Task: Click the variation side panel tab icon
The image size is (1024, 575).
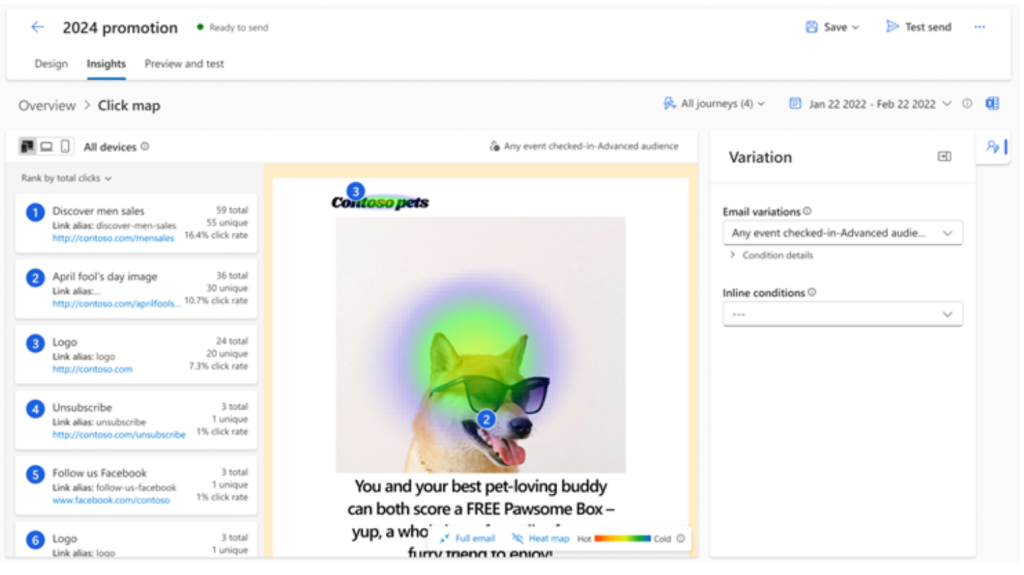Action: 993,146
